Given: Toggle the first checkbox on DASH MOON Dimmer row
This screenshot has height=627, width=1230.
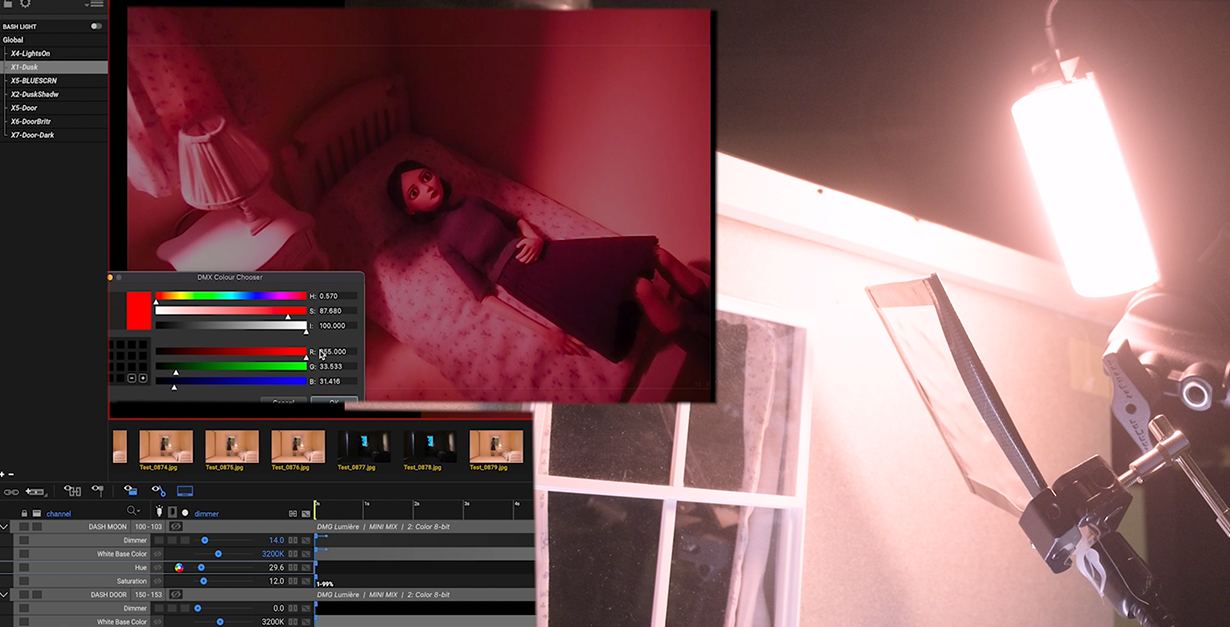Looking at the screenshot, I should click(x=24, y=540).
